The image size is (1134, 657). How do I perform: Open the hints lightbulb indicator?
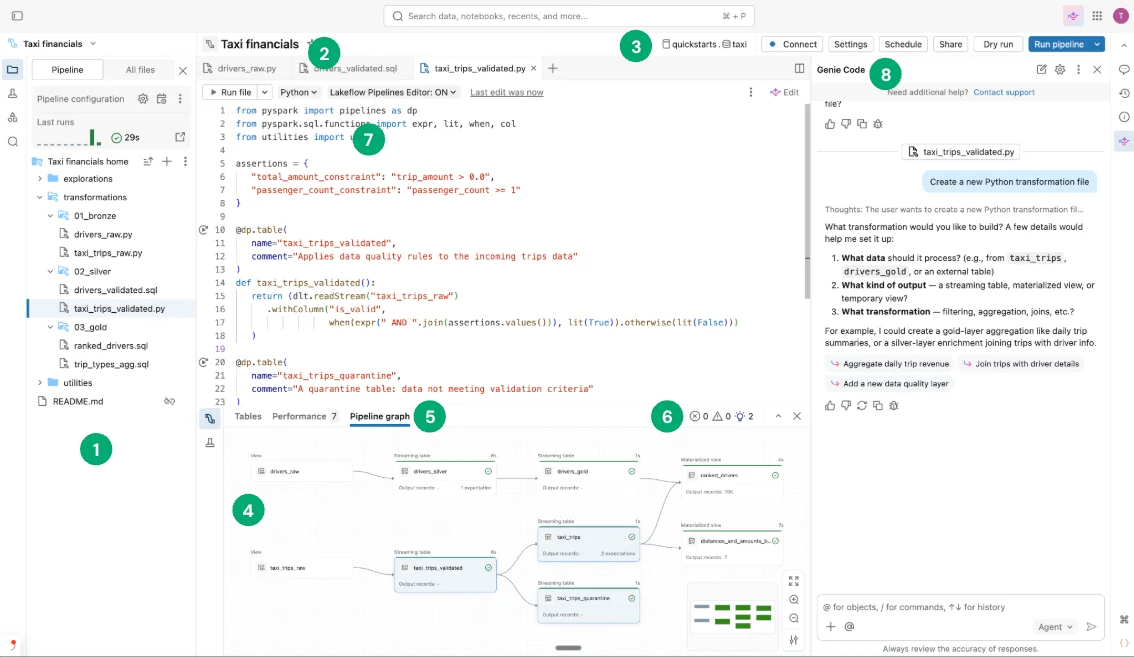[744, 416]
